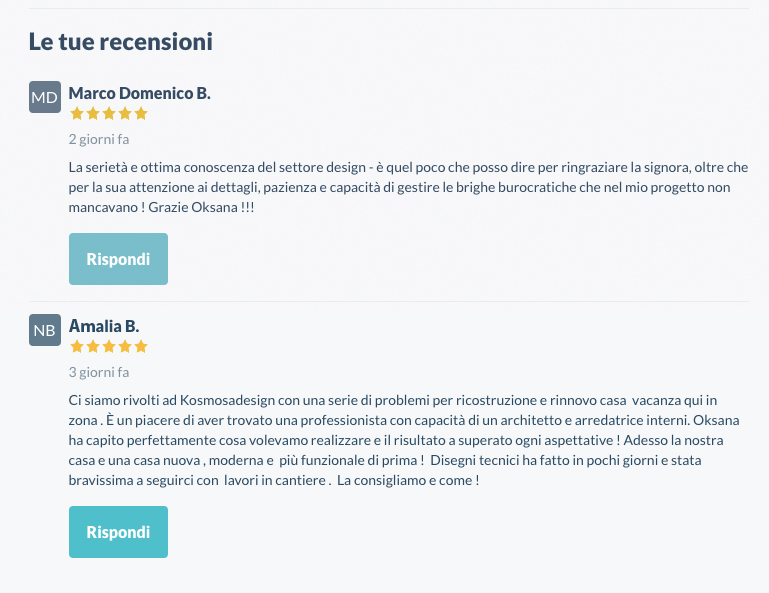Click the NB avatar beside Amalia B.
The width and height of the screenshot is (769, 593).
(45, 330)
